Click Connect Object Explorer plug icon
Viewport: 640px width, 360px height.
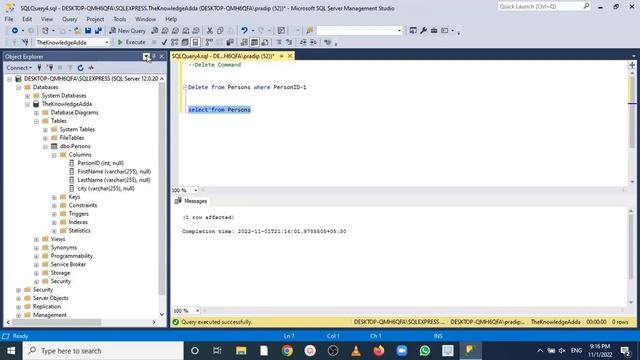click(39, 68)
